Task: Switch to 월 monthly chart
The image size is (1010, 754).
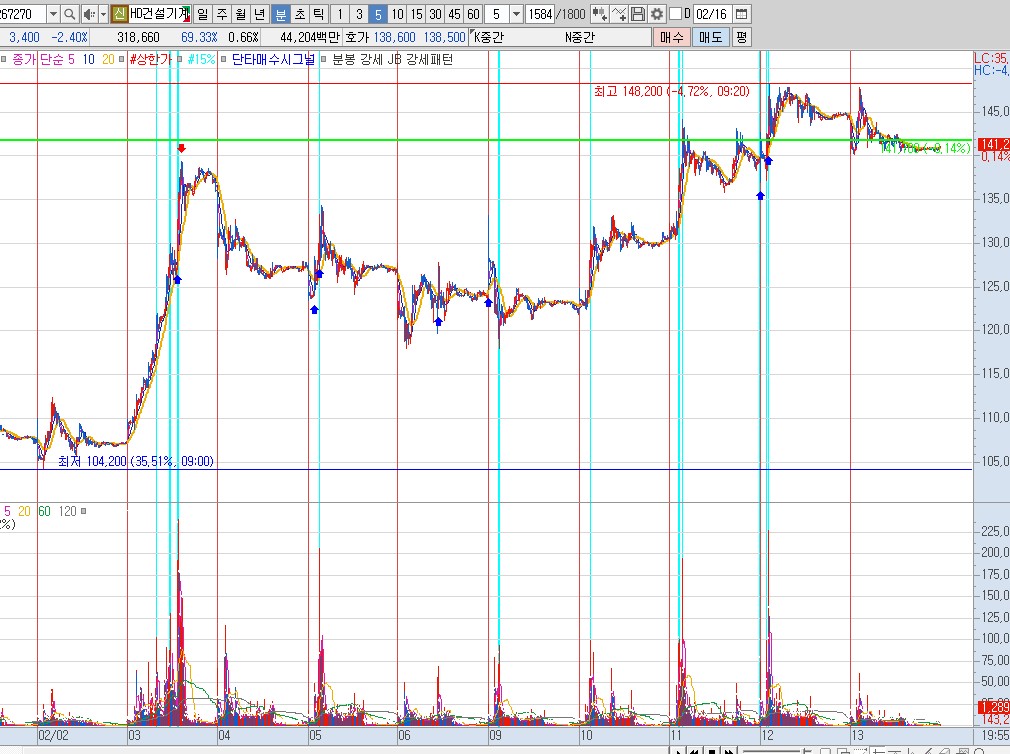Action: (x=240, y=14)
